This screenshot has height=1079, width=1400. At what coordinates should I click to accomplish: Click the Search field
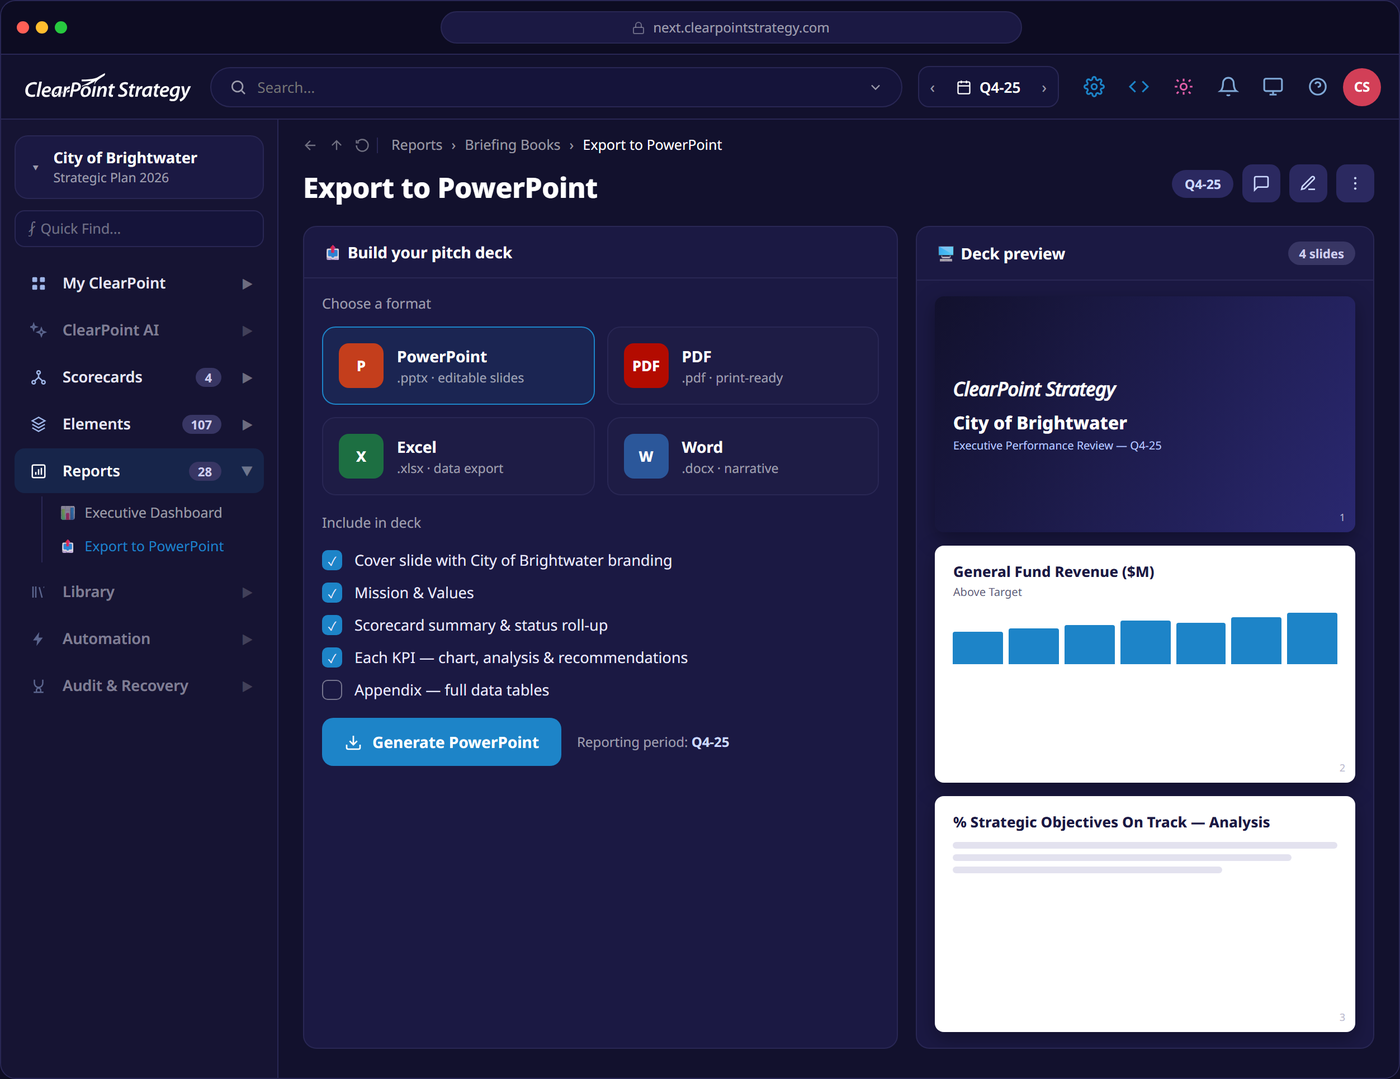556,88
